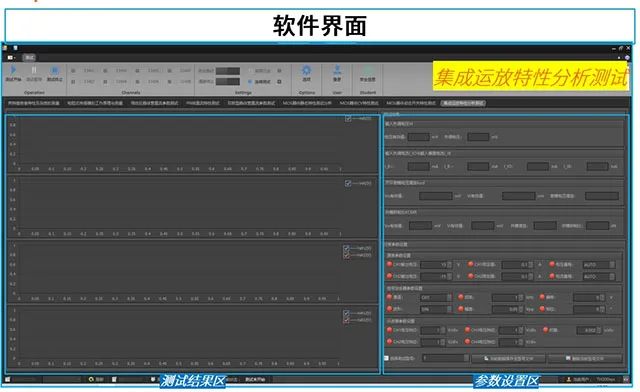Click the first input field in parameter panel
The image size is (640, 392).
(418, 137)
